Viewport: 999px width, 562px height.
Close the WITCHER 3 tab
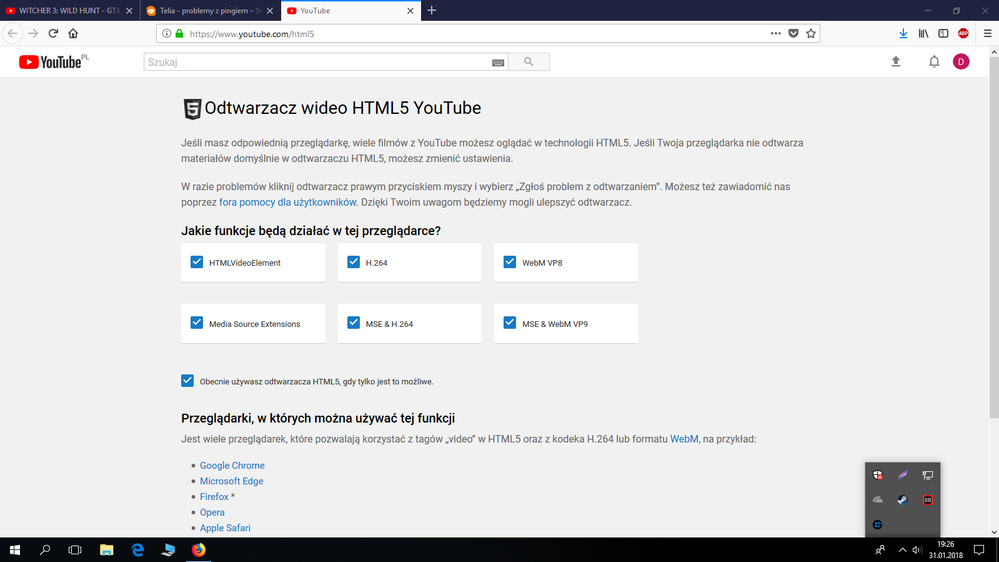pos(129,11)
